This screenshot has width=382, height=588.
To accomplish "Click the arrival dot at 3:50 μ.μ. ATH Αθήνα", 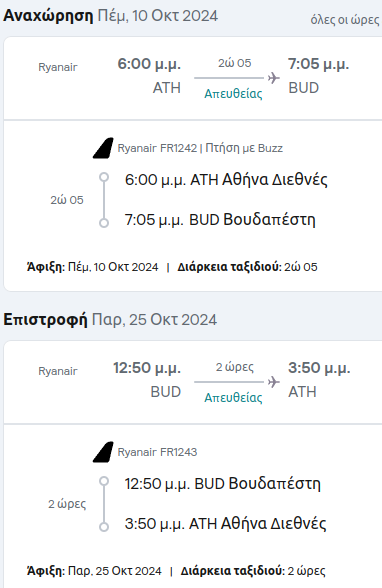I will 104,526.
